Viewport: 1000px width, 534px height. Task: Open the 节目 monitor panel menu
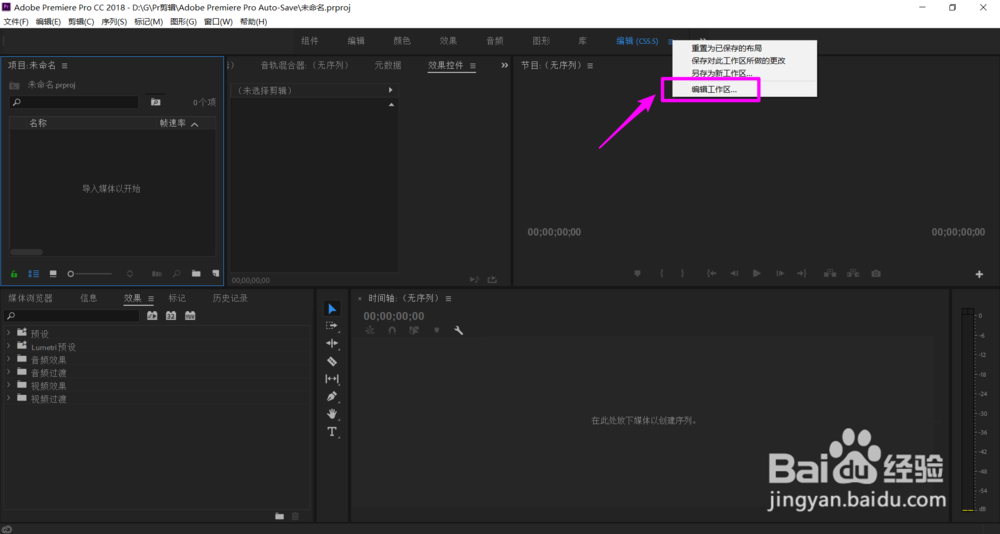point(590,65)
